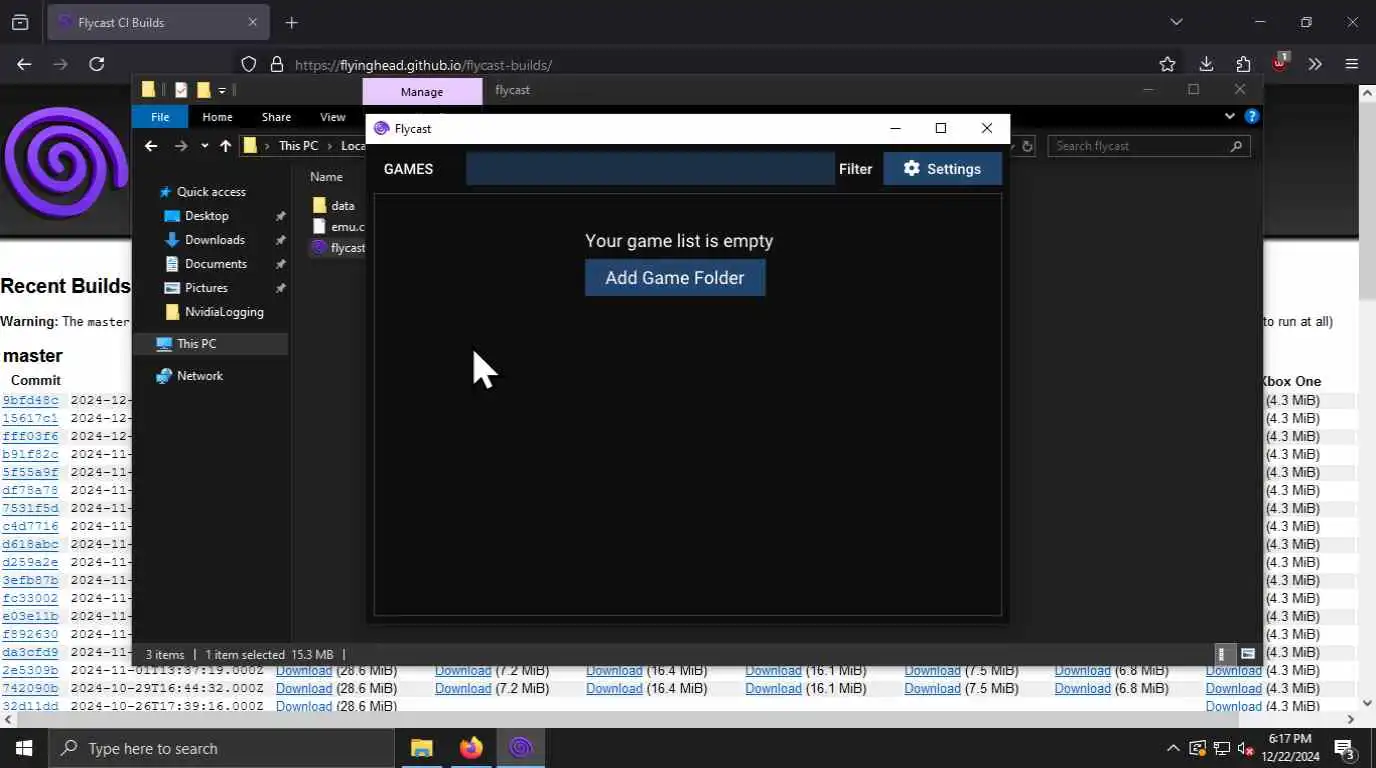1376x768 pixels.
Task: Switch to Firefox from the taskbar
Action: [x=471, y=748]
